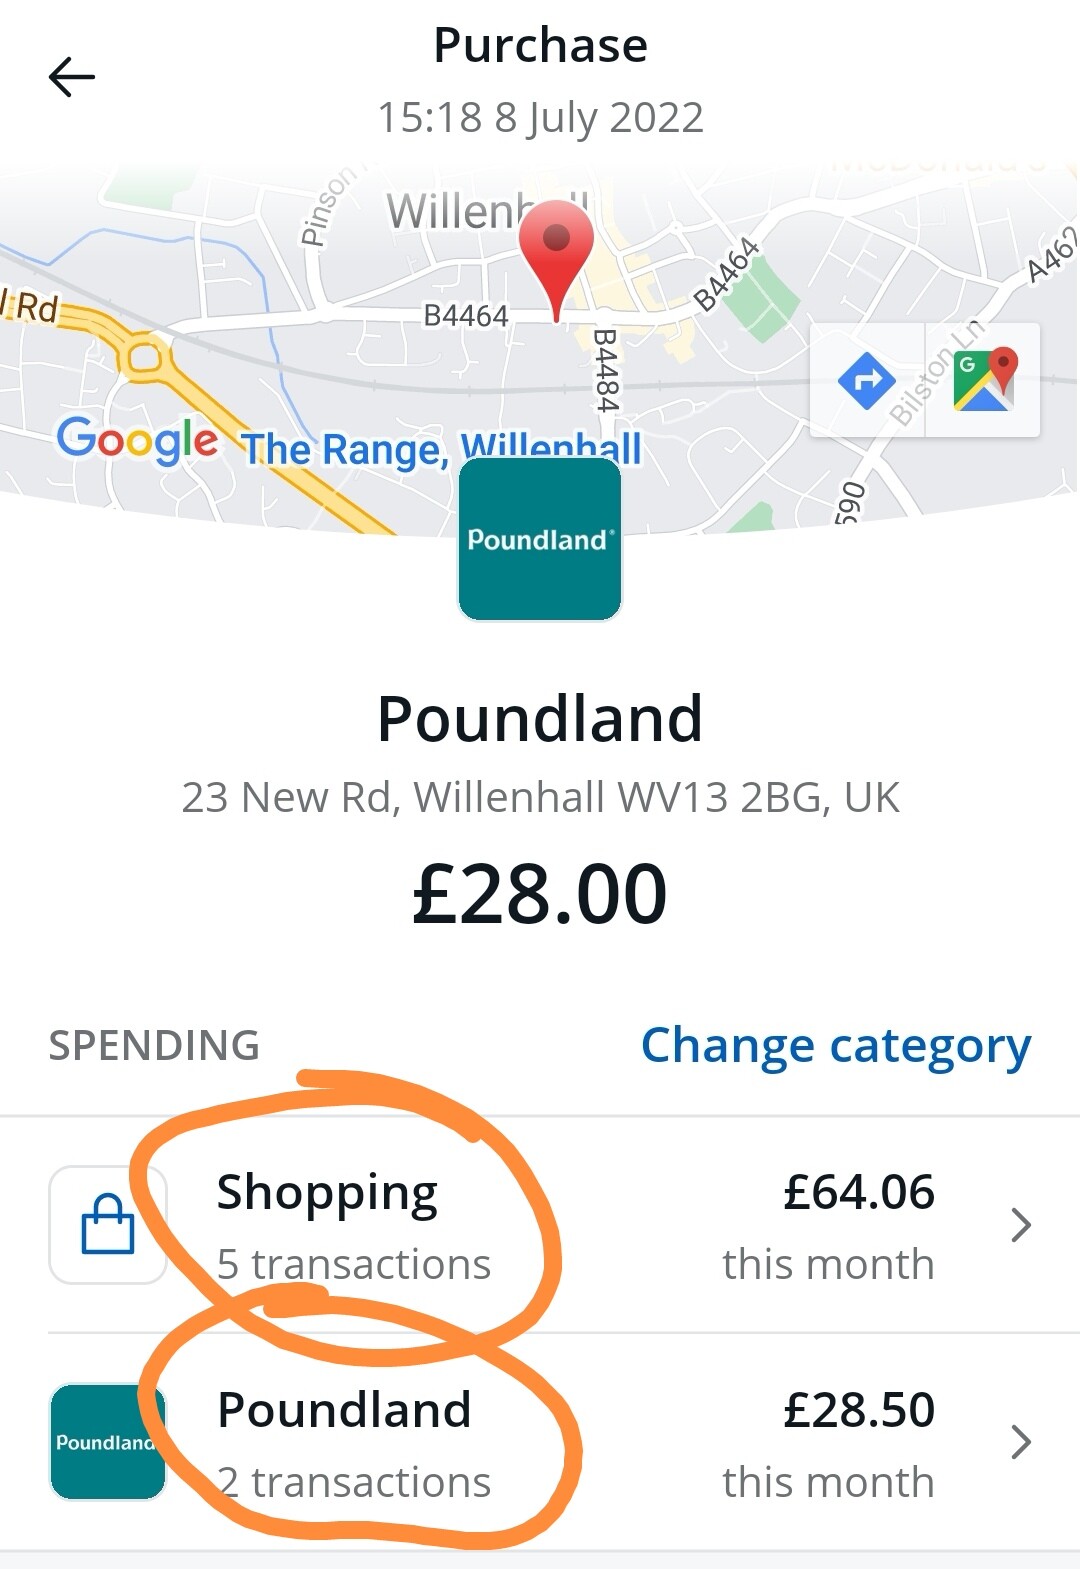Select the Shopping category label
This screenshot has height=1569, width=1080.
coord(327,1192)
